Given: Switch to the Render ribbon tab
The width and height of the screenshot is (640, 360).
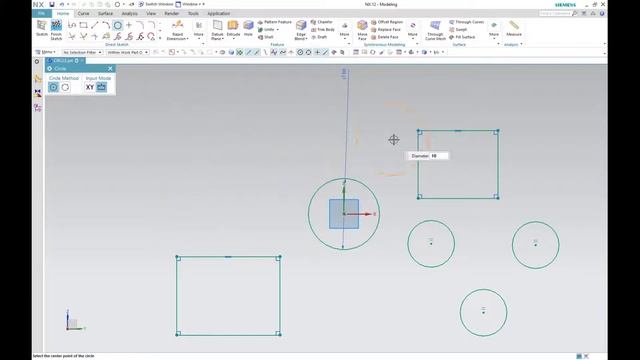Looking at the screenshot, I should tap(171, 13).
